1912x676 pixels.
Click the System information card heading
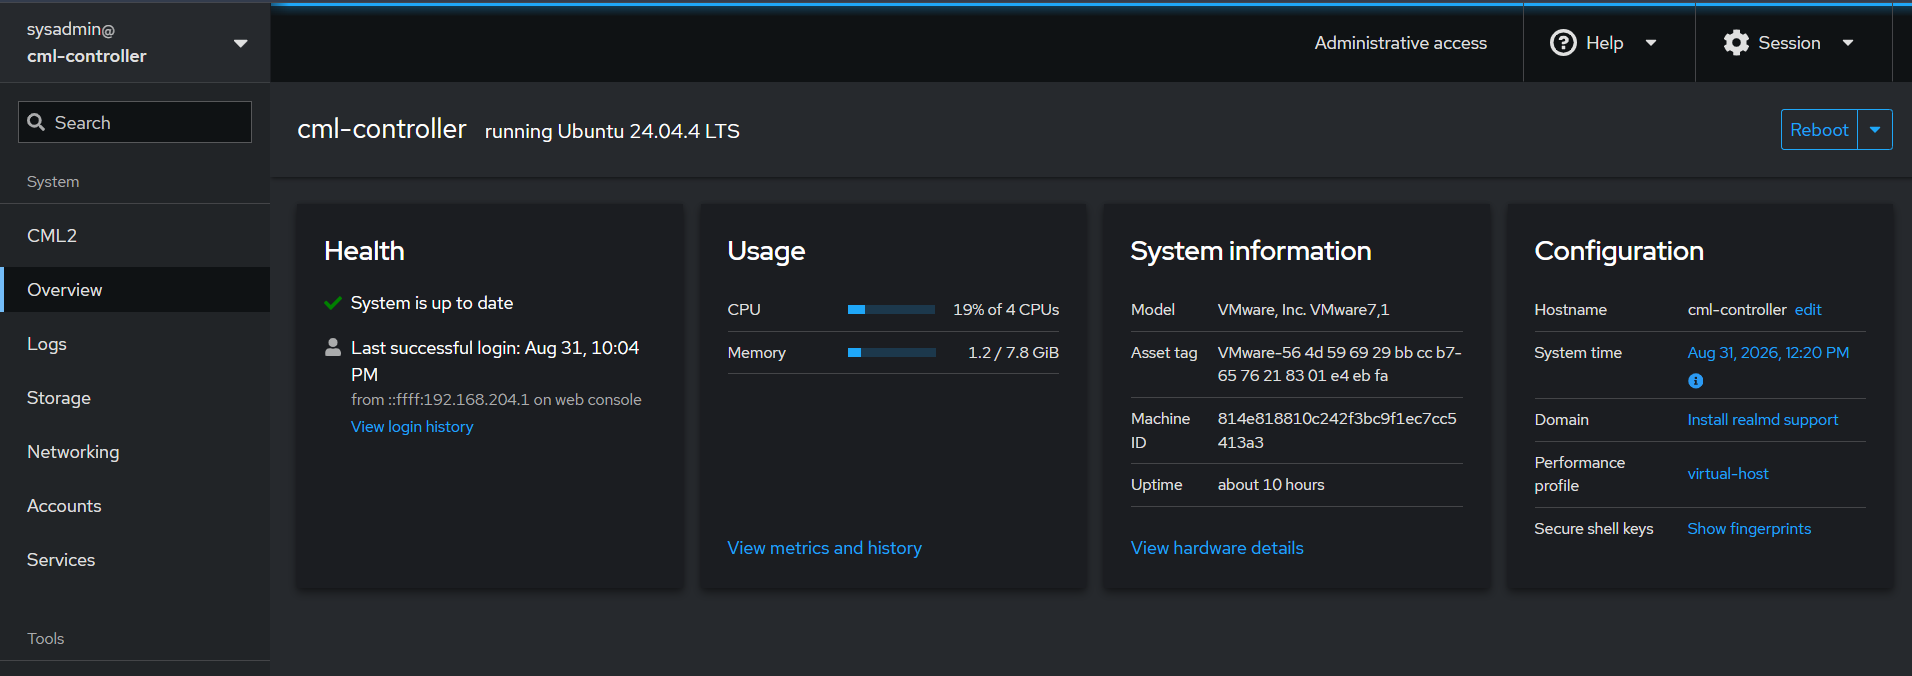pos(1251,251)
